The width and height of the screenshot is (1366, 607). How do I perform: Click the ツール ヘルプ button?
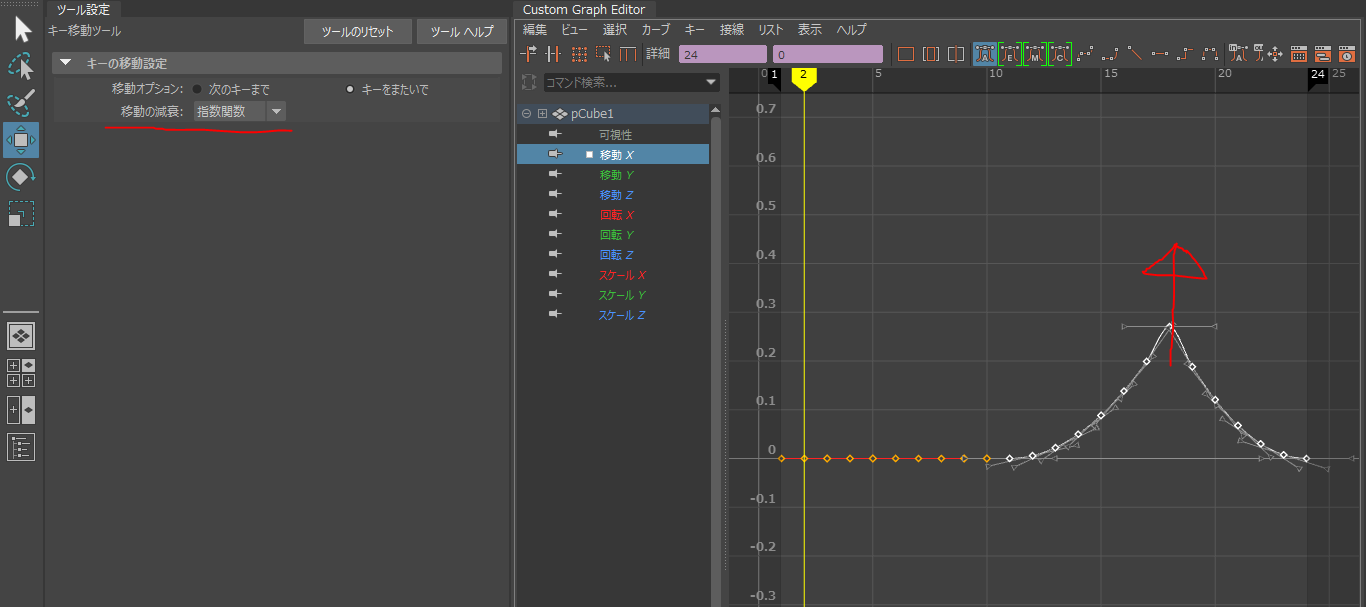(x=462, y=32)
